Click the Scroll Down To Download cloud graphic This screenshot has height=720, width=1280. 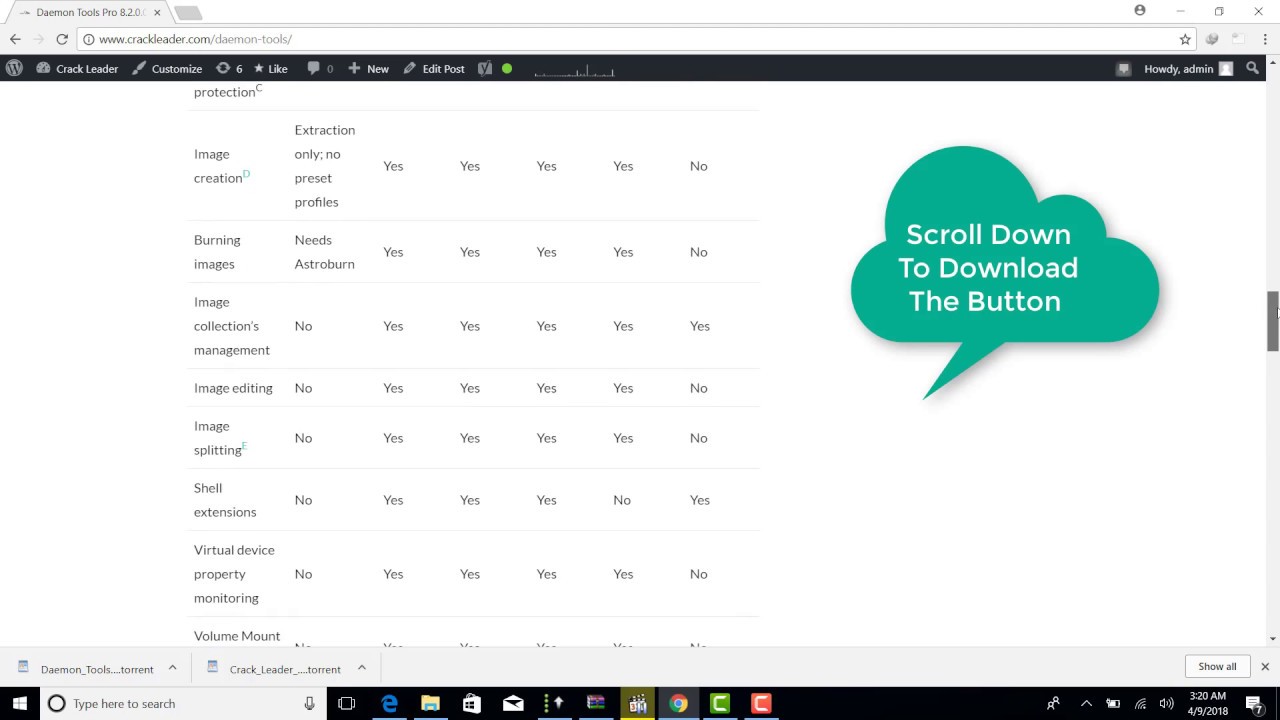1004,272
